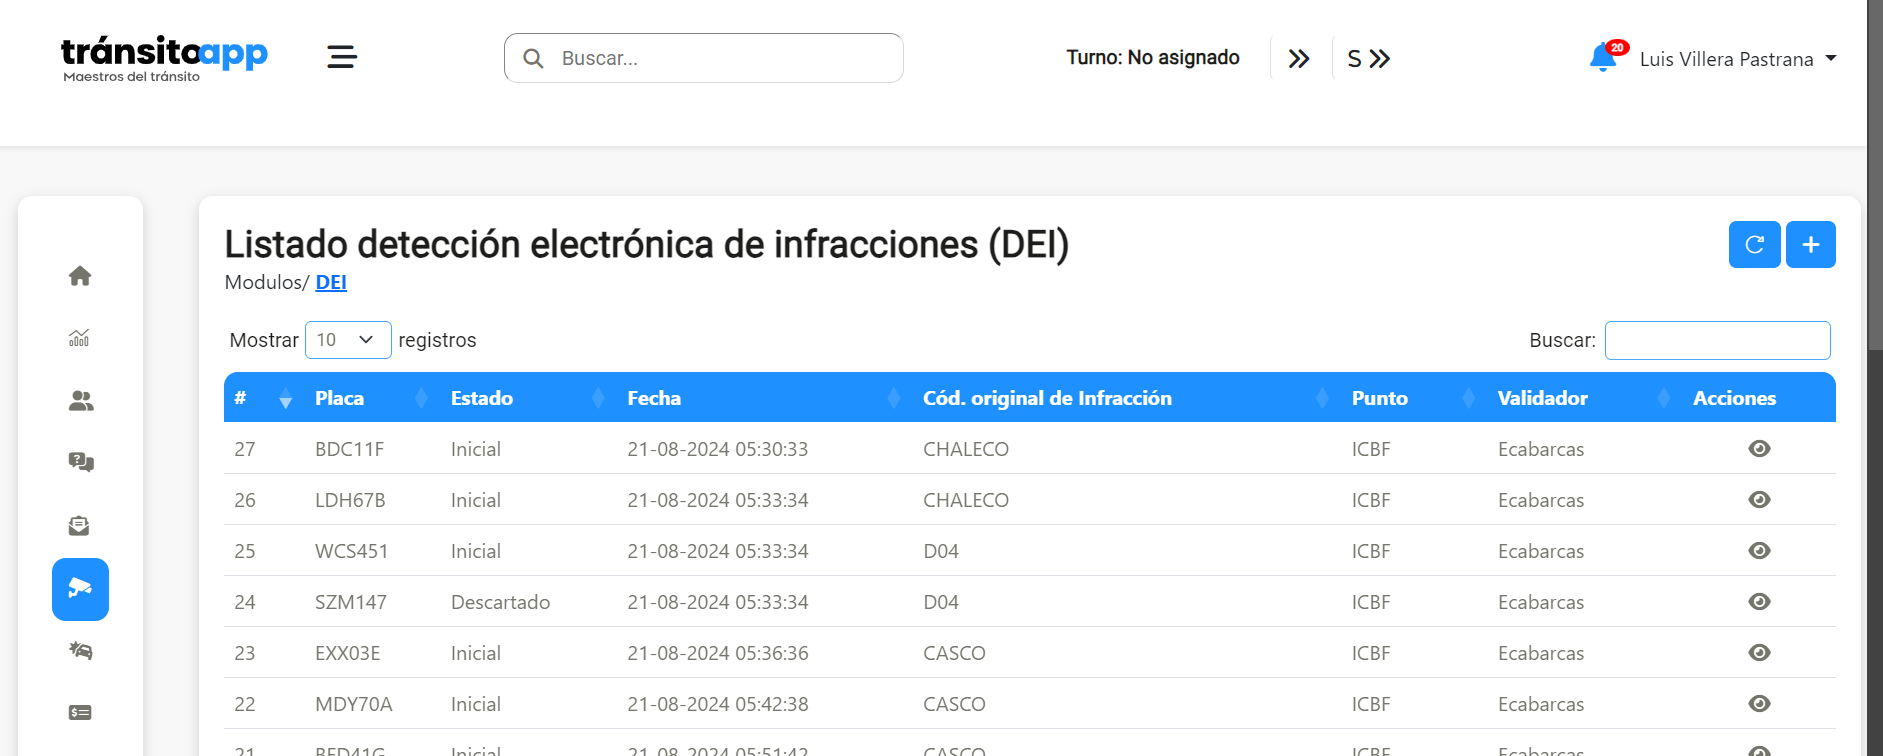The image size is (1883, 756).
Task: Sort the table by Fecha column
Action: [x=764, y=398]
